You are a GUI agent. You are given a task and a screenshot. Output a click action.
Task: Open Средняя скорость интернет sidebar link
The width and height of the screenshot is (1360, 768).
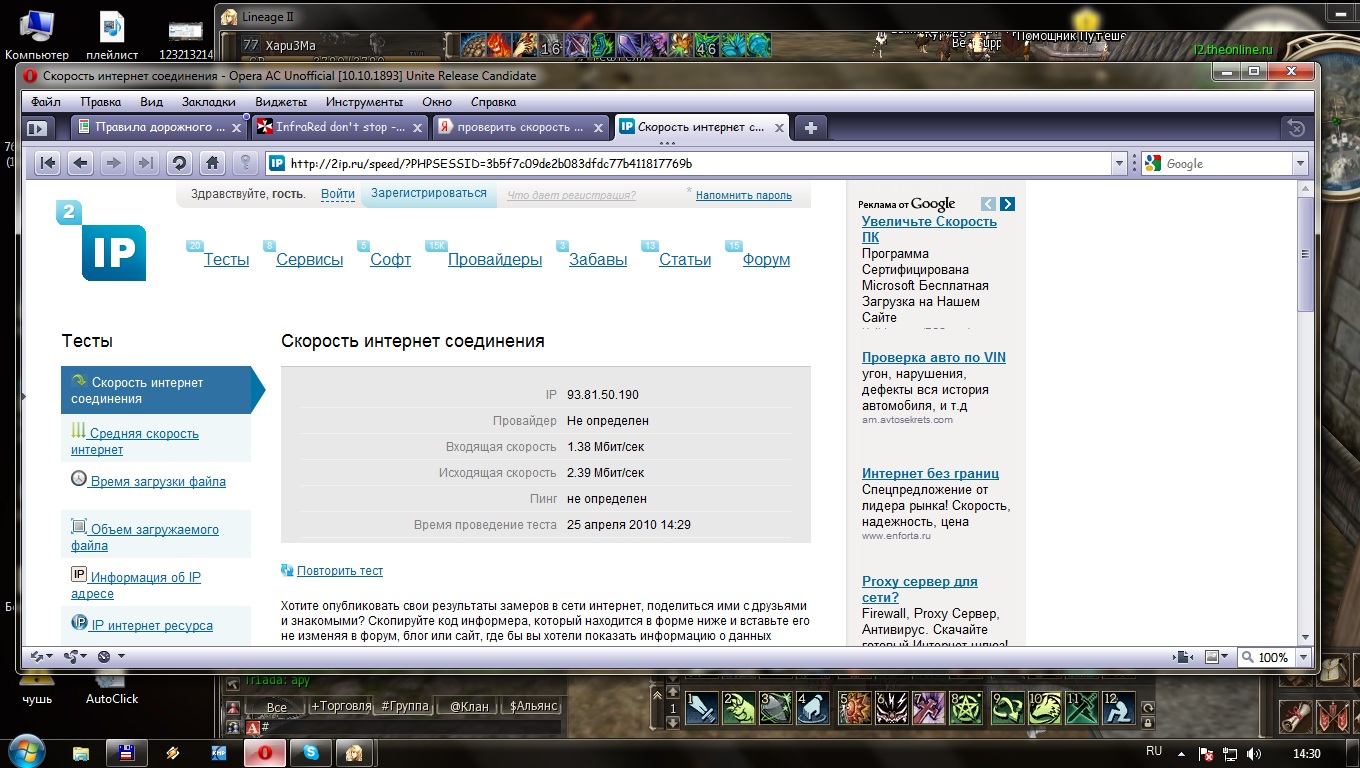[x=135, y=441]
